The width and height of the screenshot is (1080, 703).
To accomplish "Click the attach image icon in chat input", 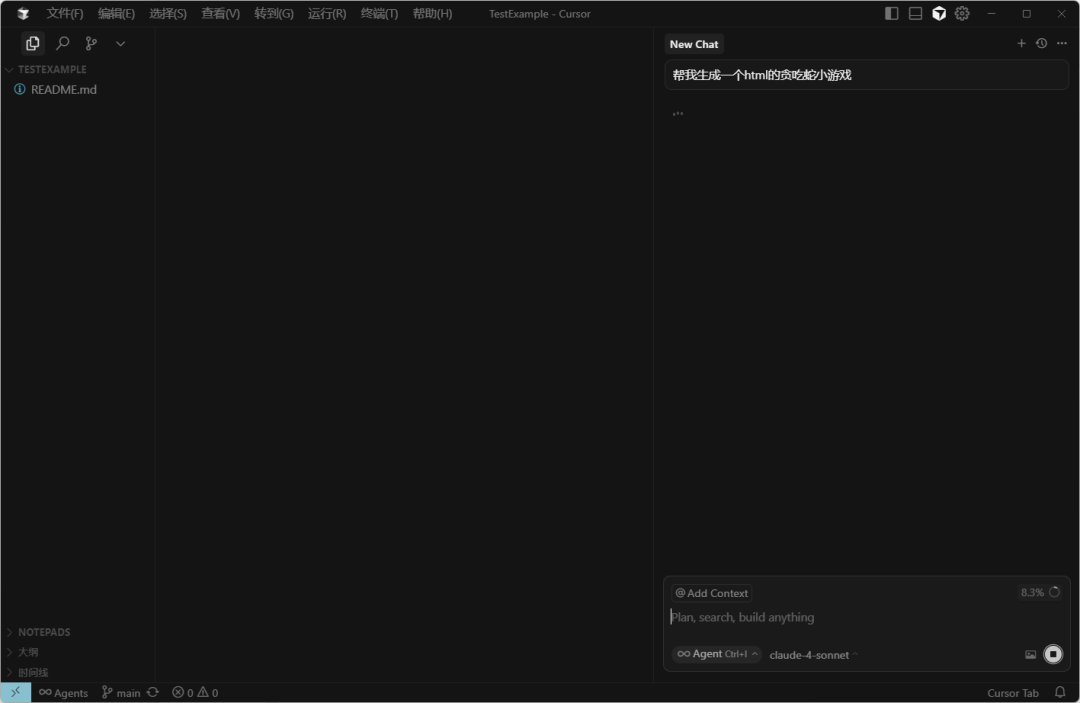I will 1030,655.
